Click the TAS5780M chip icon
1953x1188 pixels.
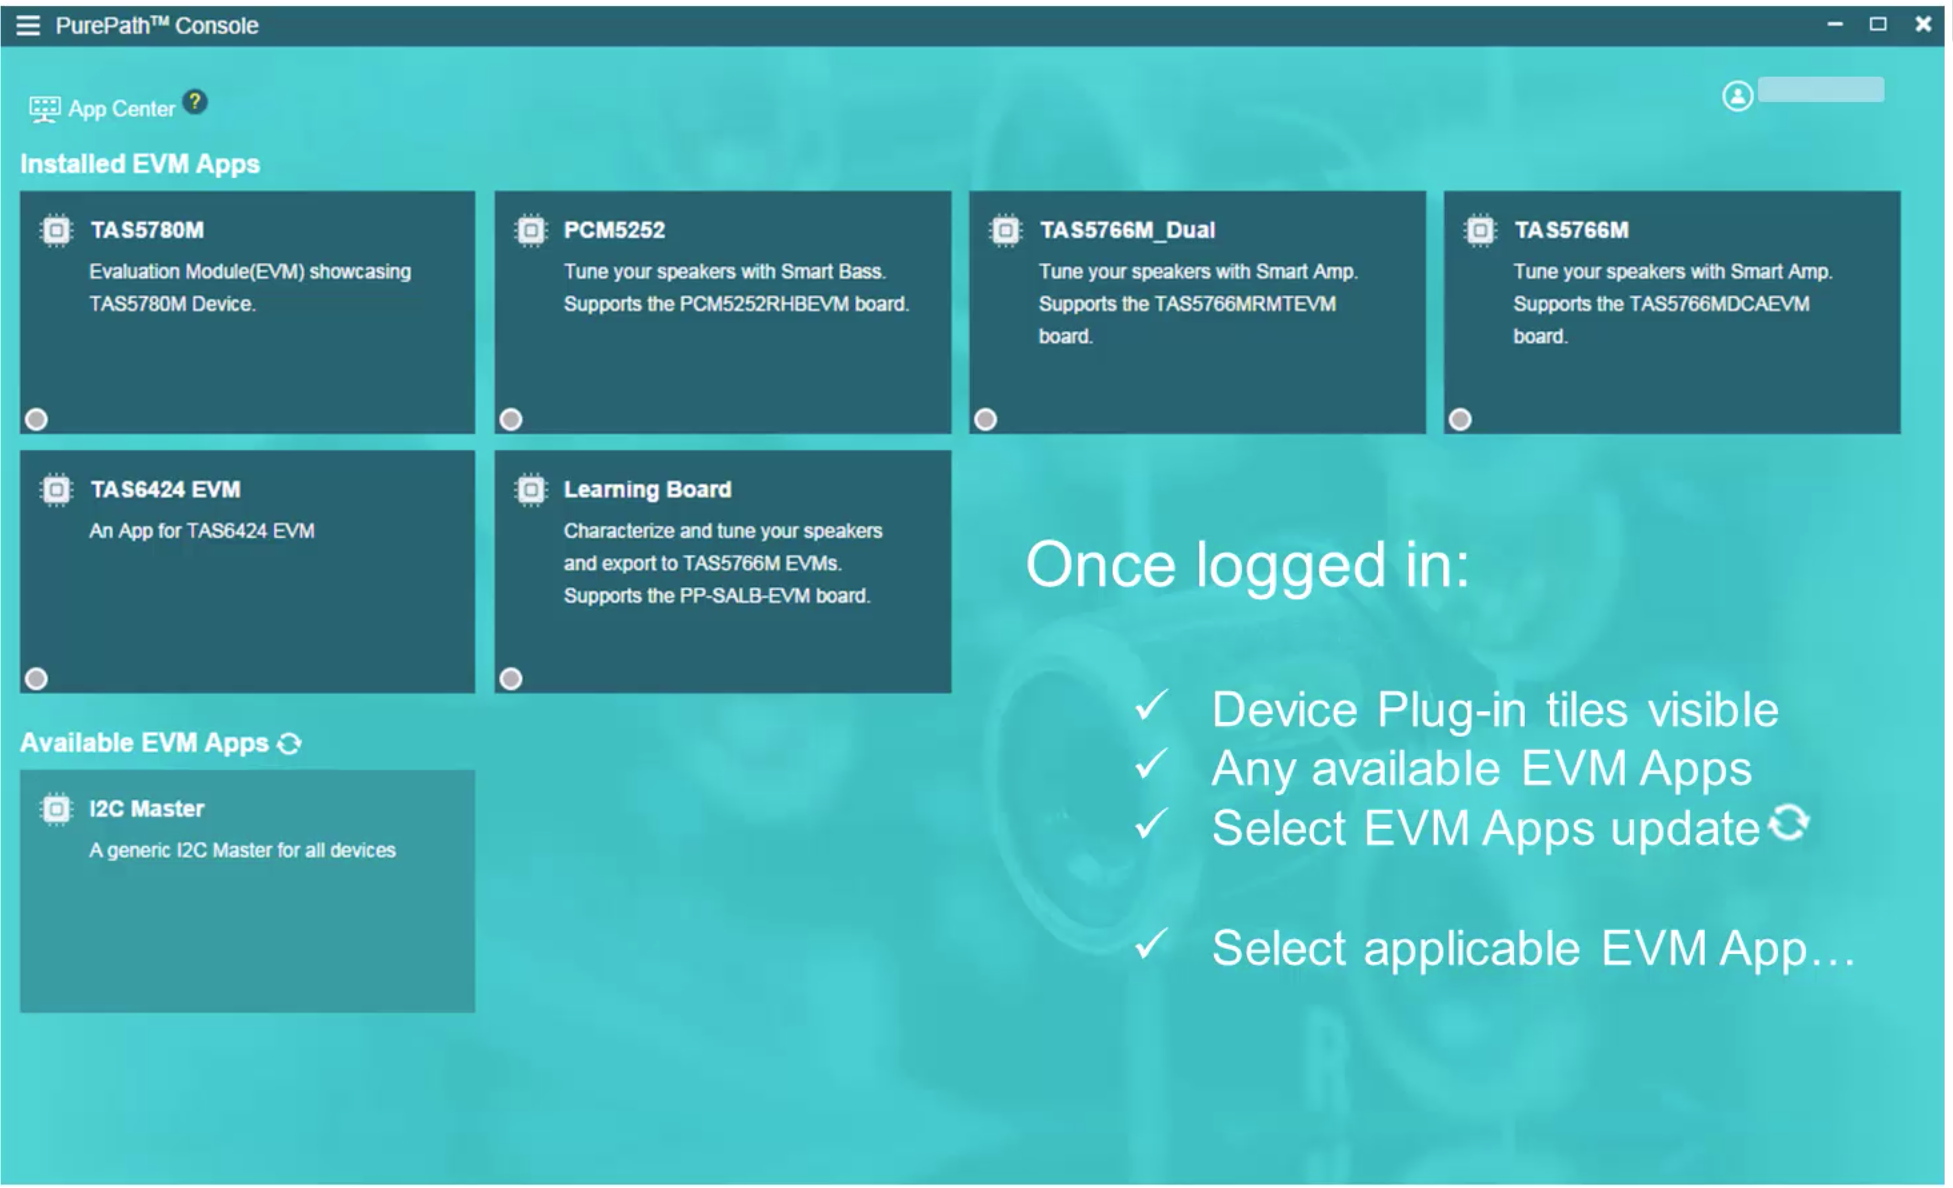click(56, 231)
